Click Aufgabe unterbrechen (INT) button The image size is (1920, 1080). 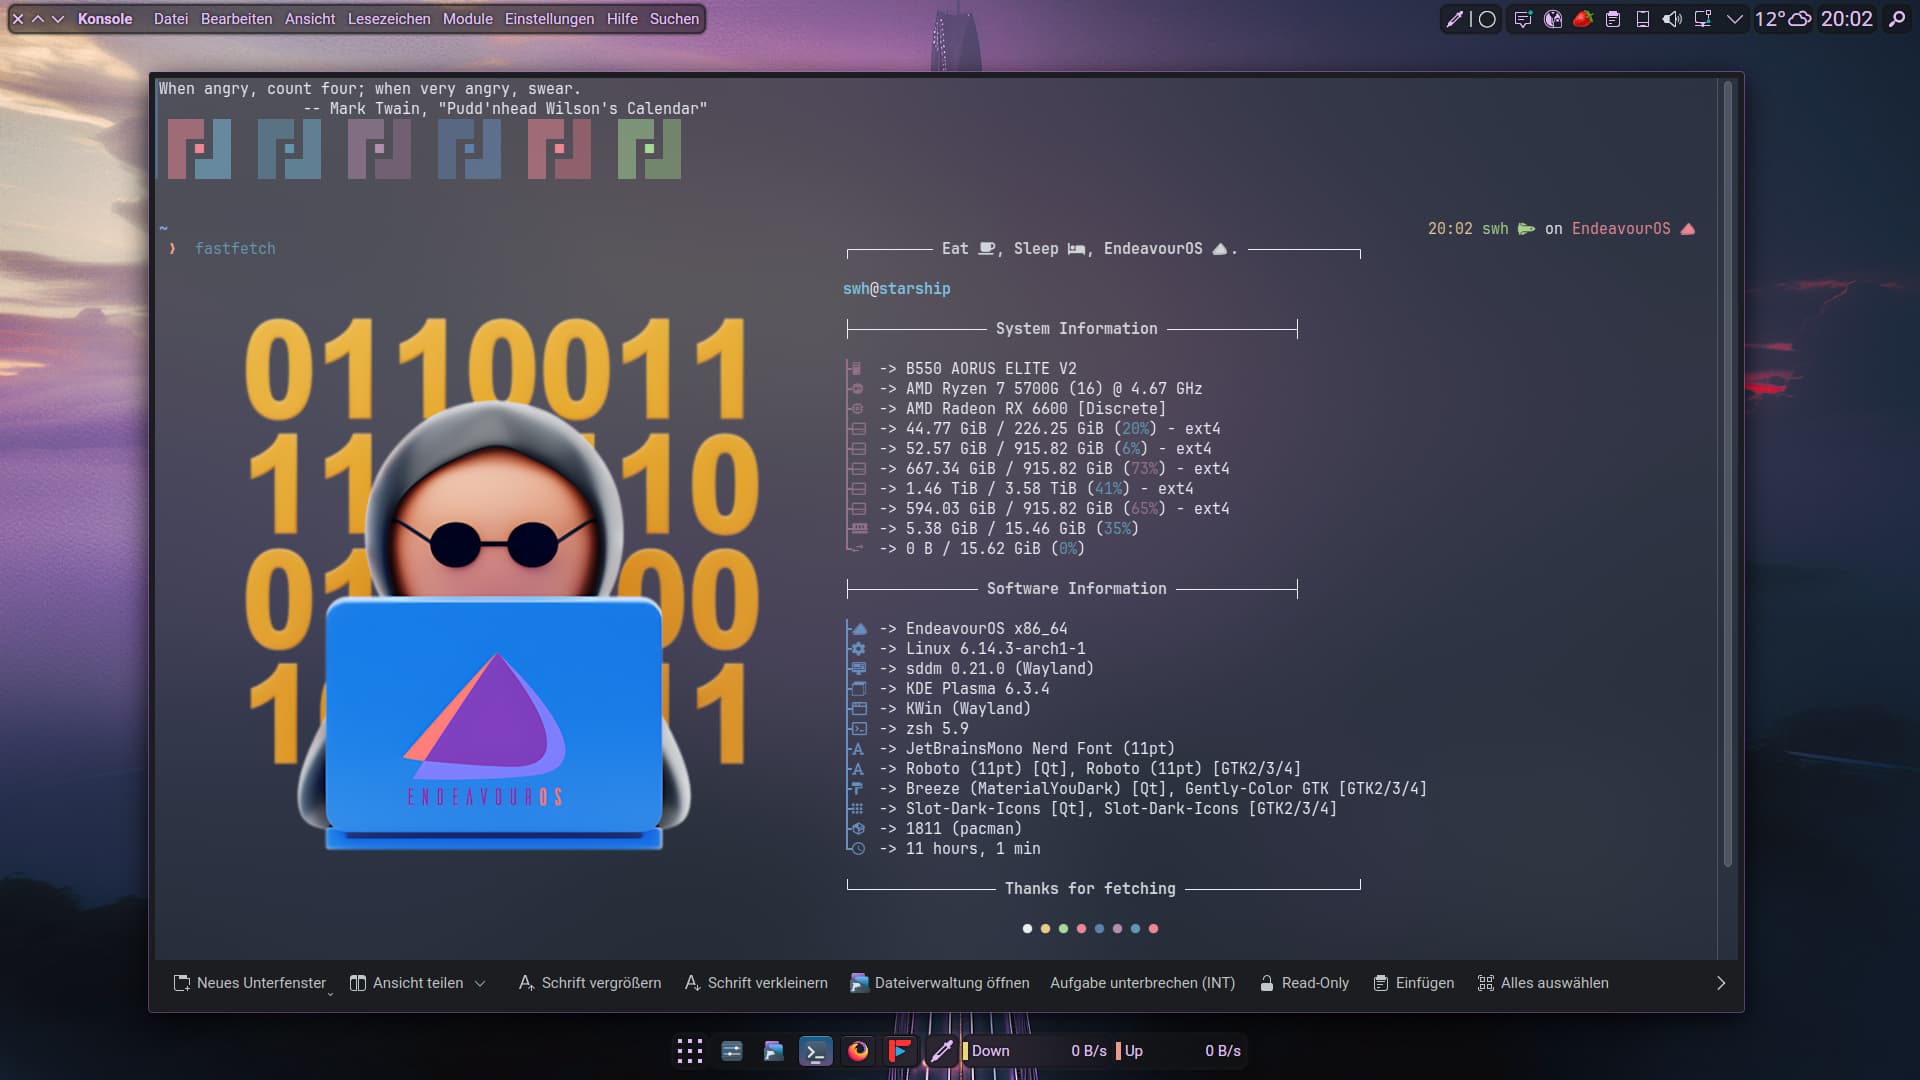tap(1143, 983)
